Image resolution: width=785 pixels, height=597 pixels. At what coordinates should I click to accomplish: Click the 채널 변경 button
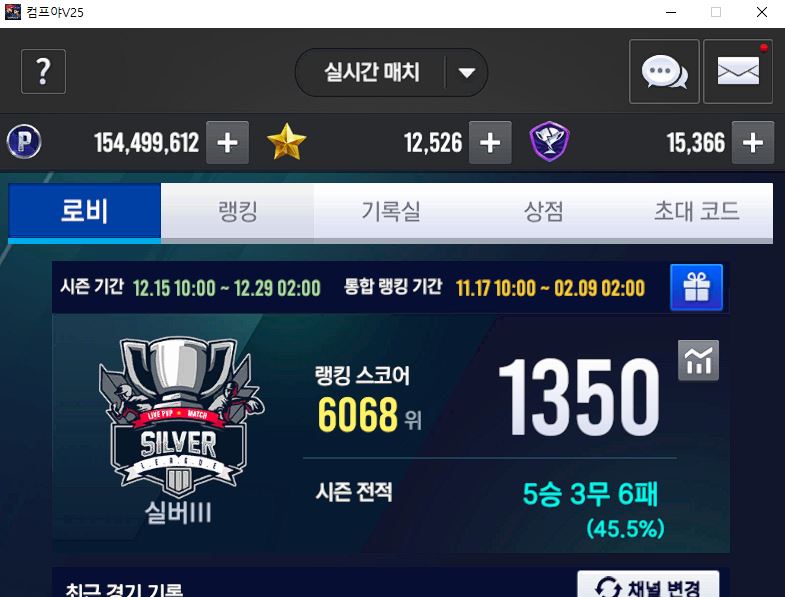pyautogui.click(x=648, y=585)
